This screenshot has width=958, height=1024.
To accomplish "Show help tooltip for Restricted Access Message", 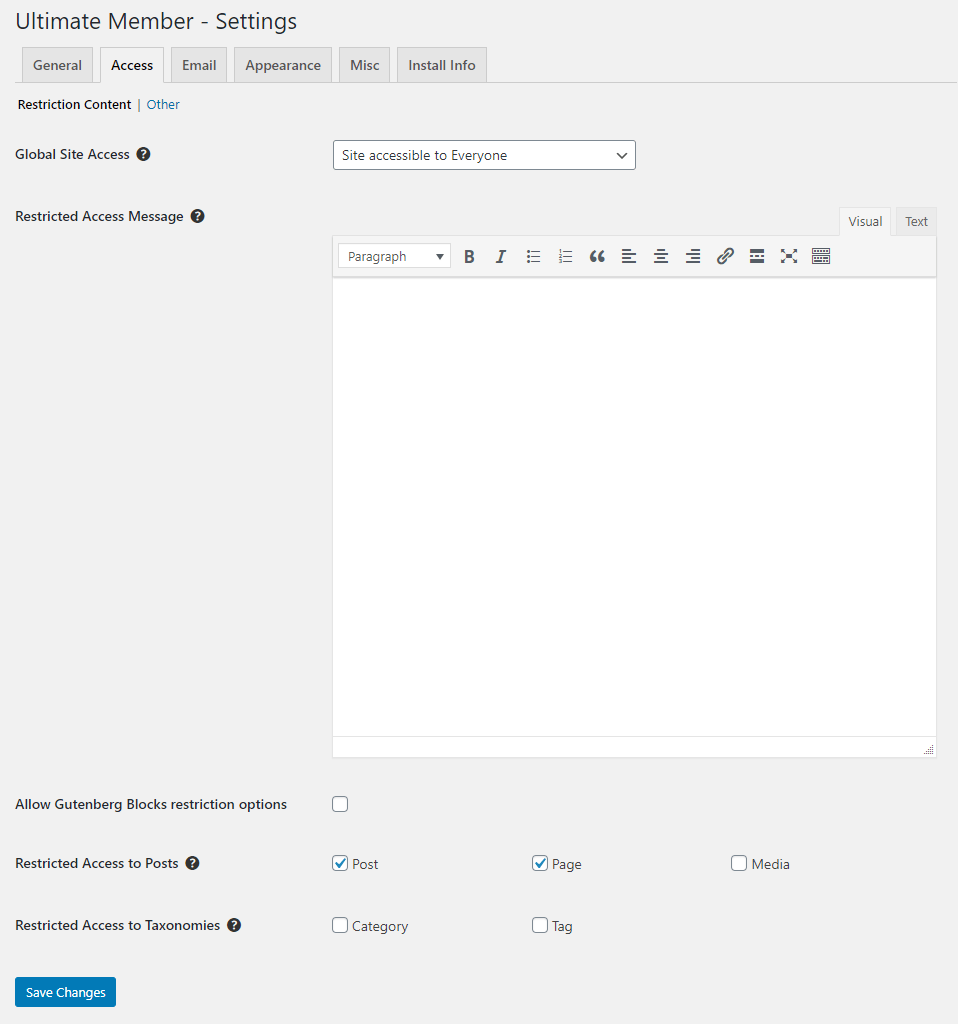I will [197, 216].
